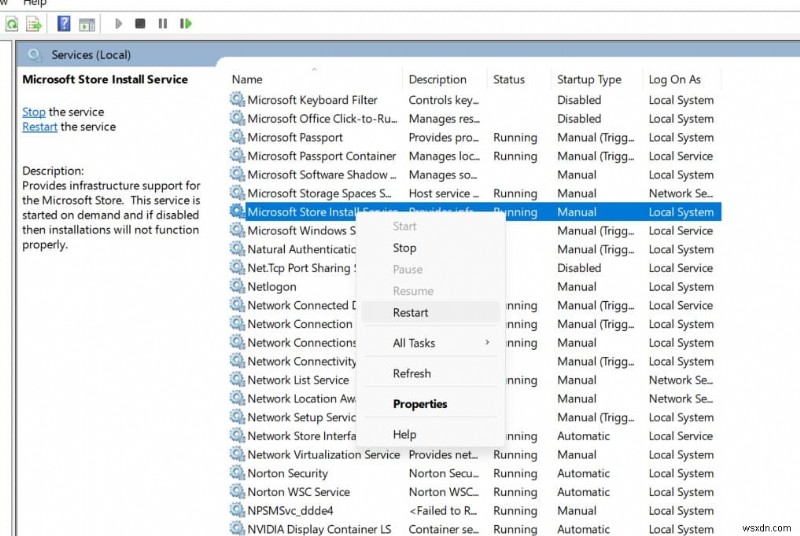The height and width of the screenshot is (536, 800).
Task: Click the Show/Hide Action Pane icon
Action: [87, 24]
